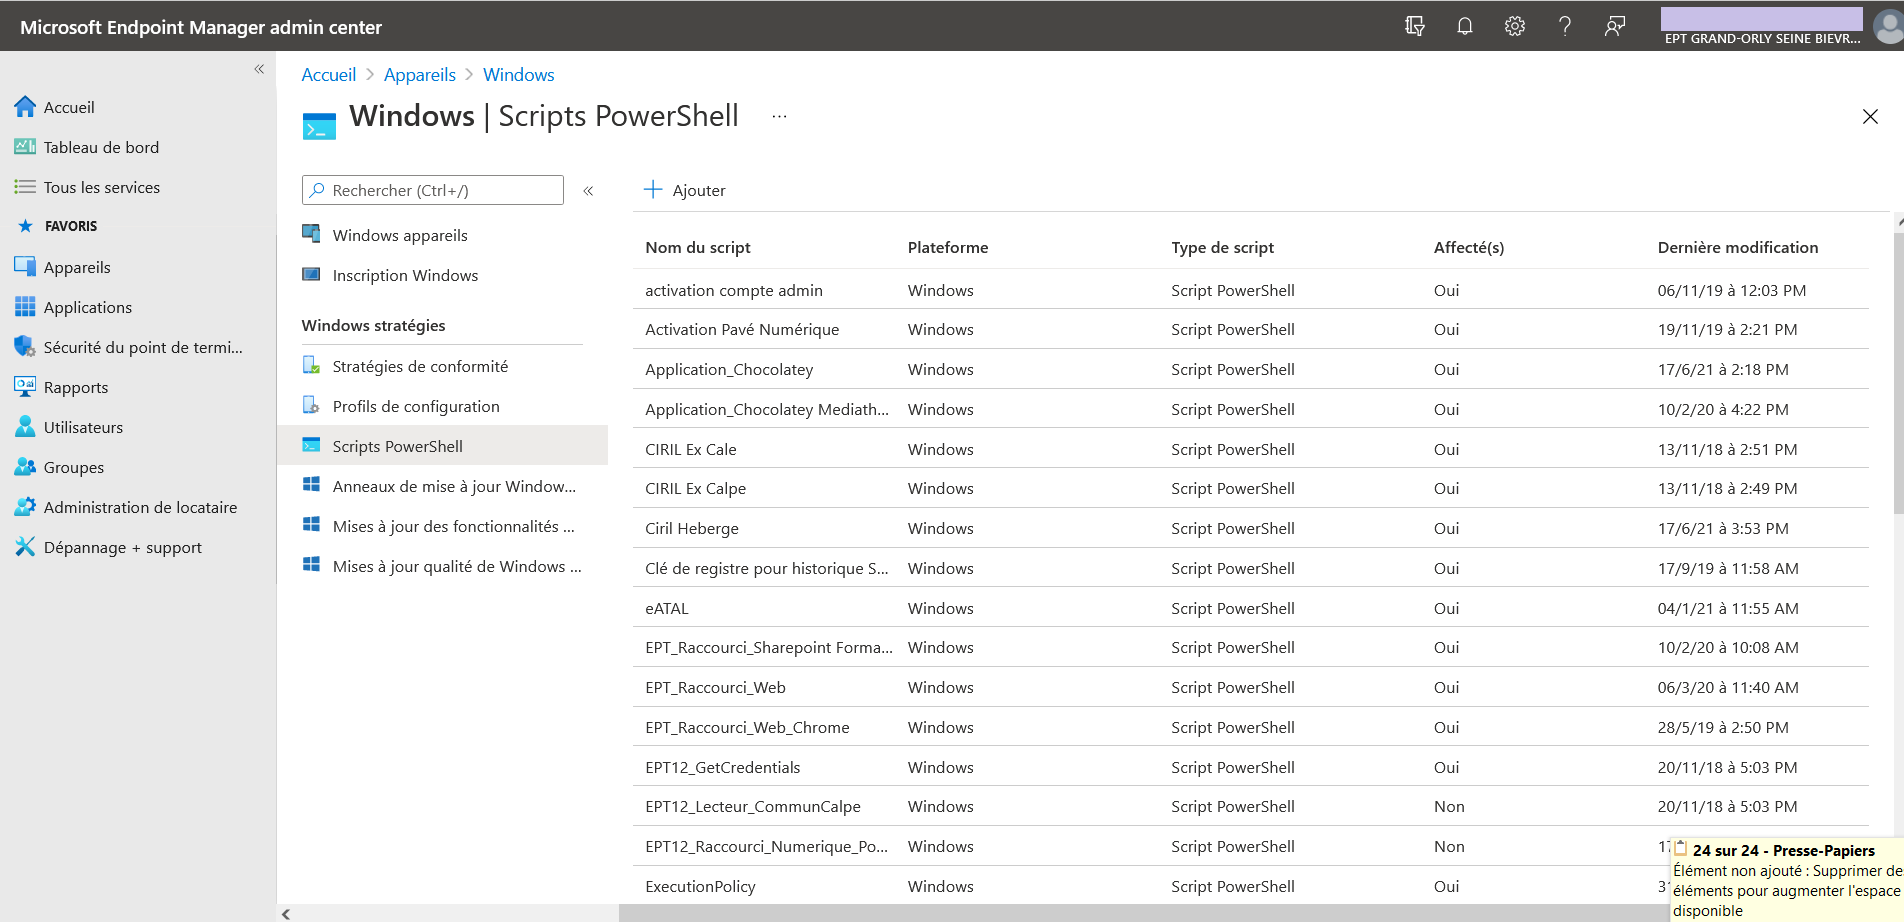Click the horizontal scrollbar left arrow

coord(287,913)
